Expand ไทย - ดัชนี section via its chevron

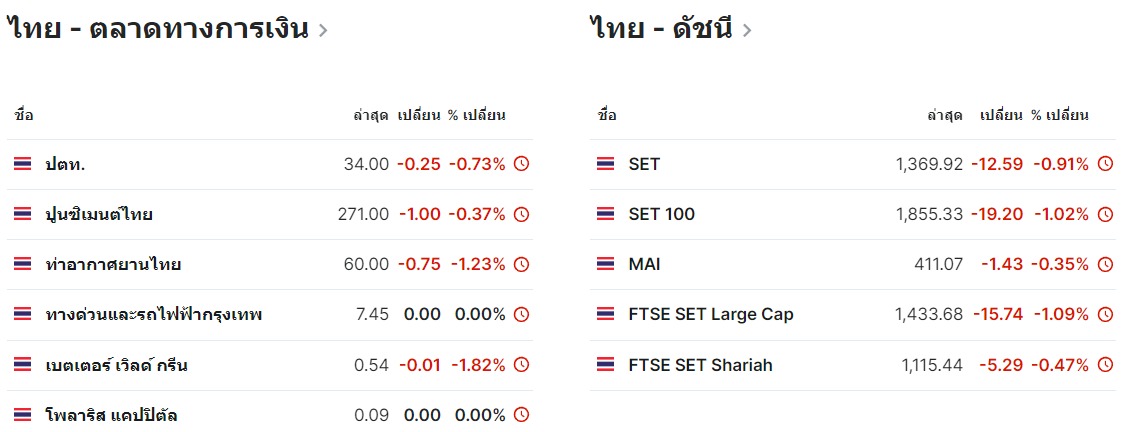pyautogui.click(x=746, y=30)
